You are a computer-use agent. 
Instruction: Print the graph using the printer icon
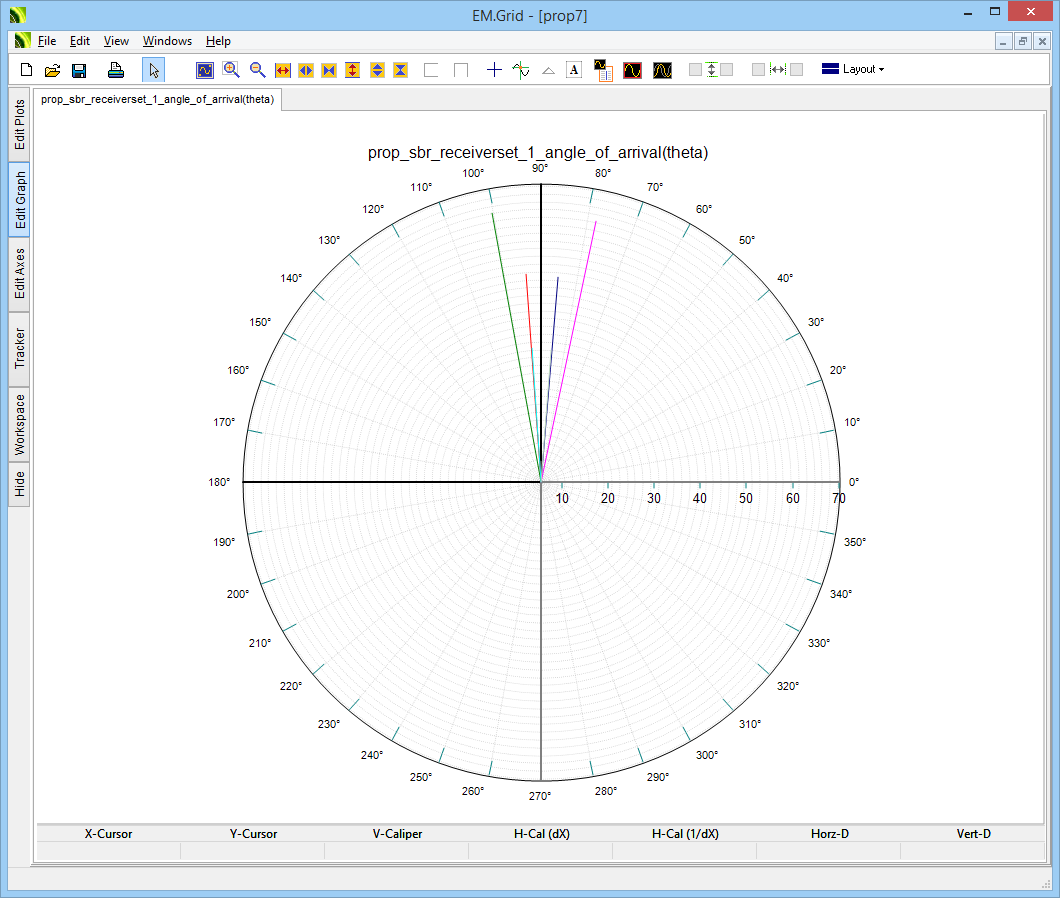(116, 70)
